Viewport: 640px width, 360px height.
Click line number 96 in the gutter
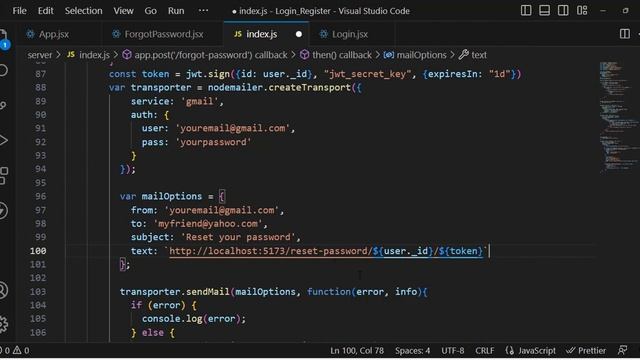(40, 196)
